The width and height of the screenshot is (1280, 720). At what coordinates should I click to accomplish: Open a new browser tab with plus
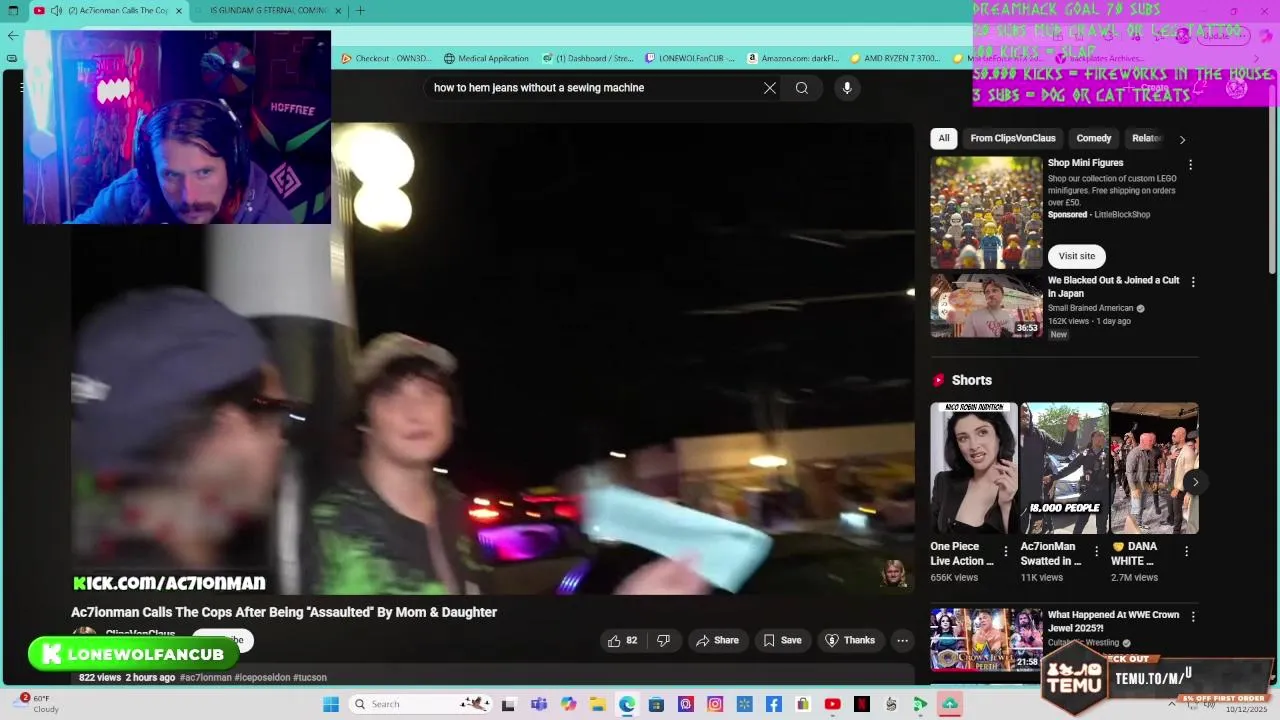coord(360,11)
